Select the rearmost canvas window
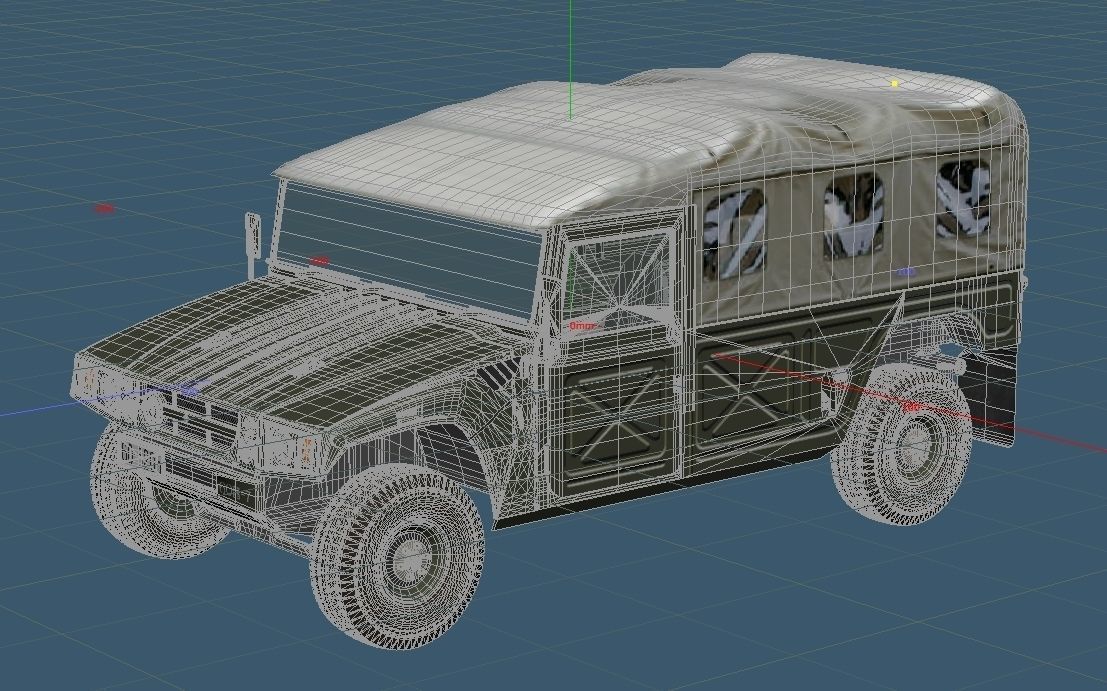 tap(963, 197)
